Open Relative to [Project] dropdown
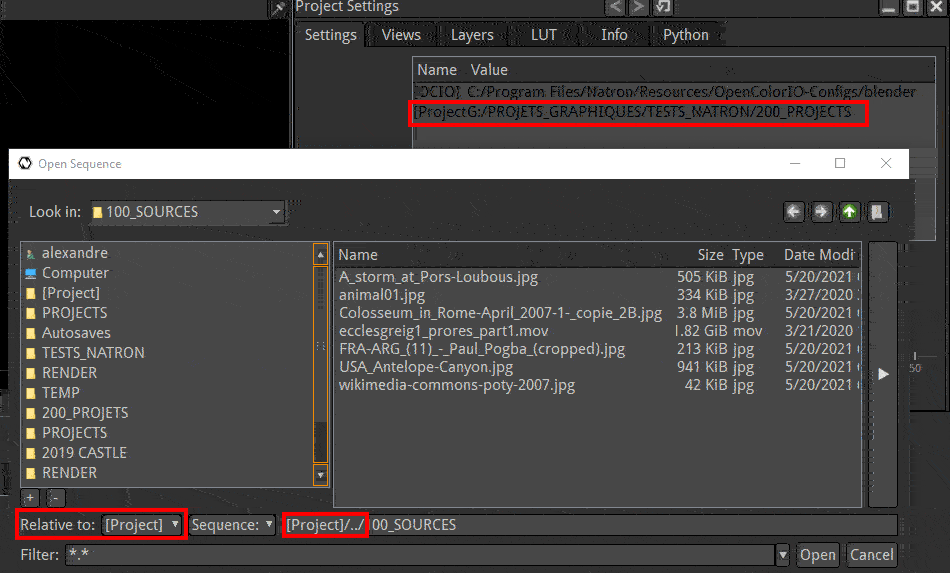The image size is (950, 573). pyautogui.click(x=141, y=525)
